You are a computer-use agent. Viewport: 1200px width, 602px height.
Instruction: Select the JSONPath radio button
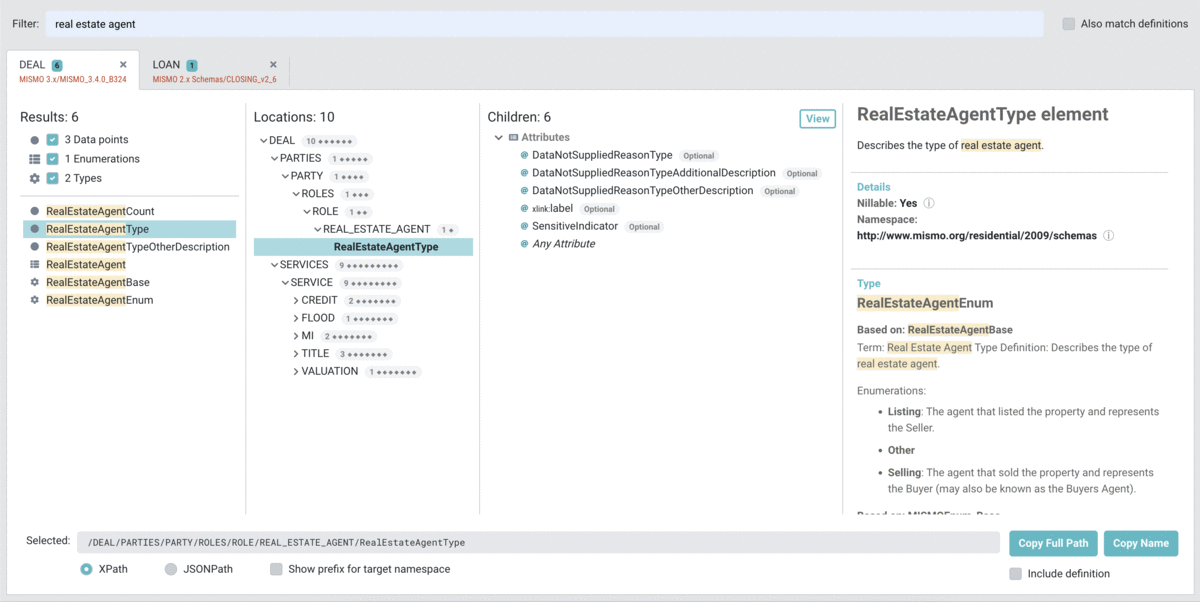point(170,569)
